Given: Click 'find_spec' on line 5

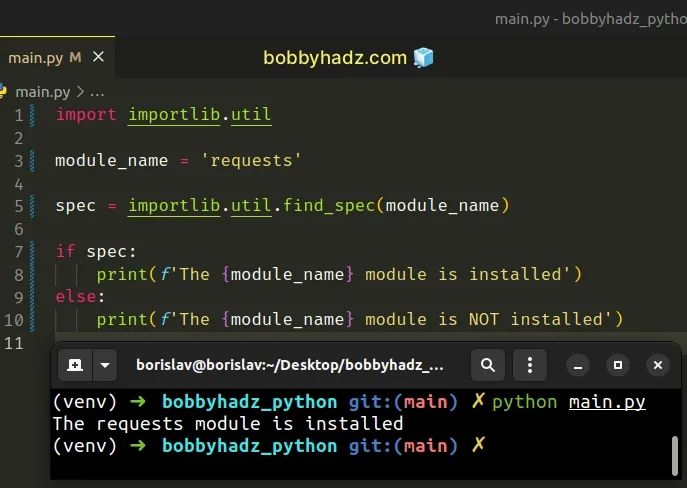Looking at the screenshot, I should click(329, 205).
